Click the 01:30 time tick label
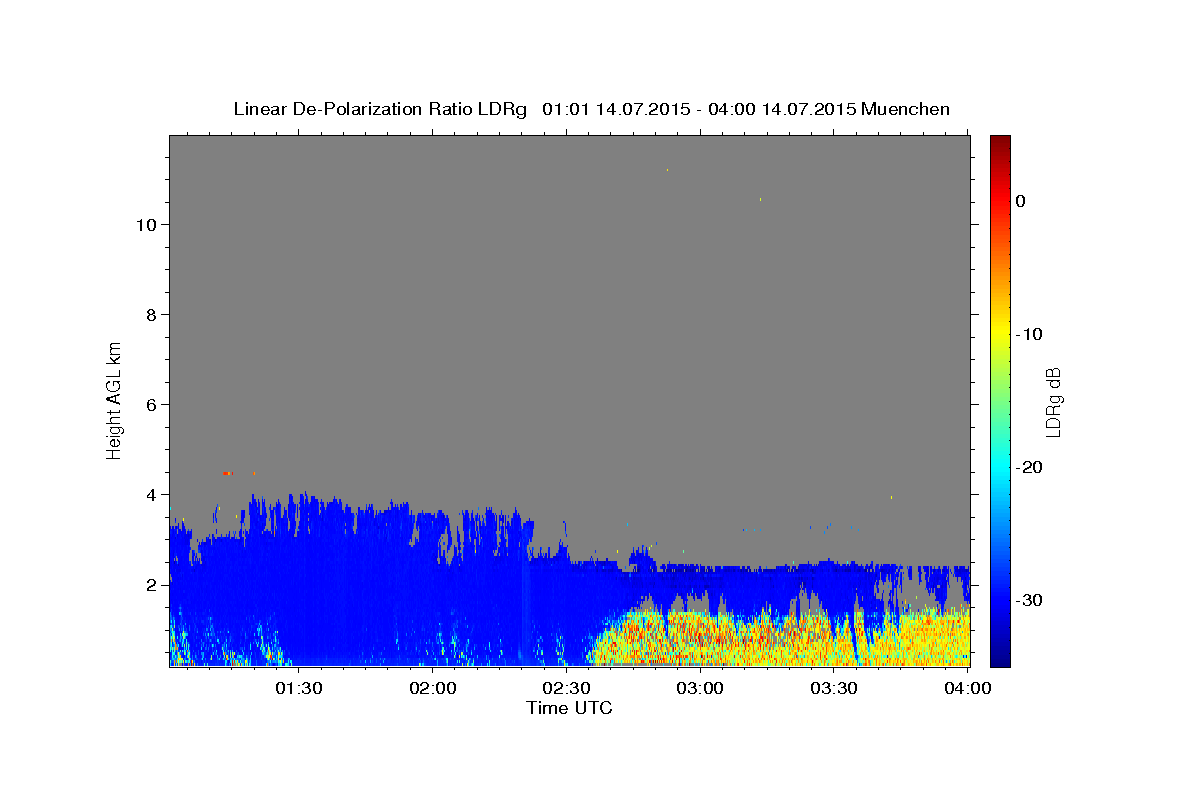This screenshot has width=1200, height=800. [x=298, y=688]
